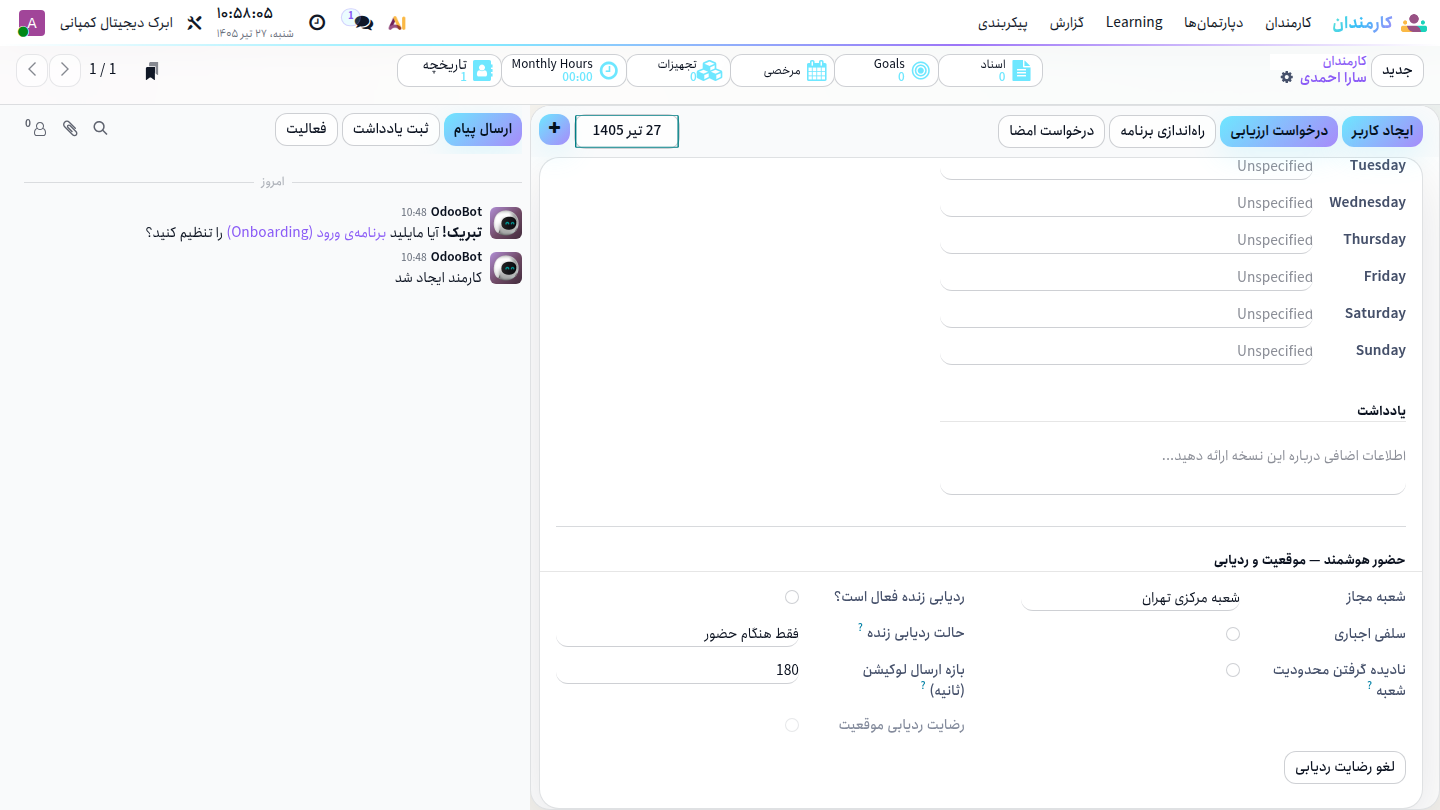Open پیکربندی menu
The image size is (1440, 810).
1003,23
